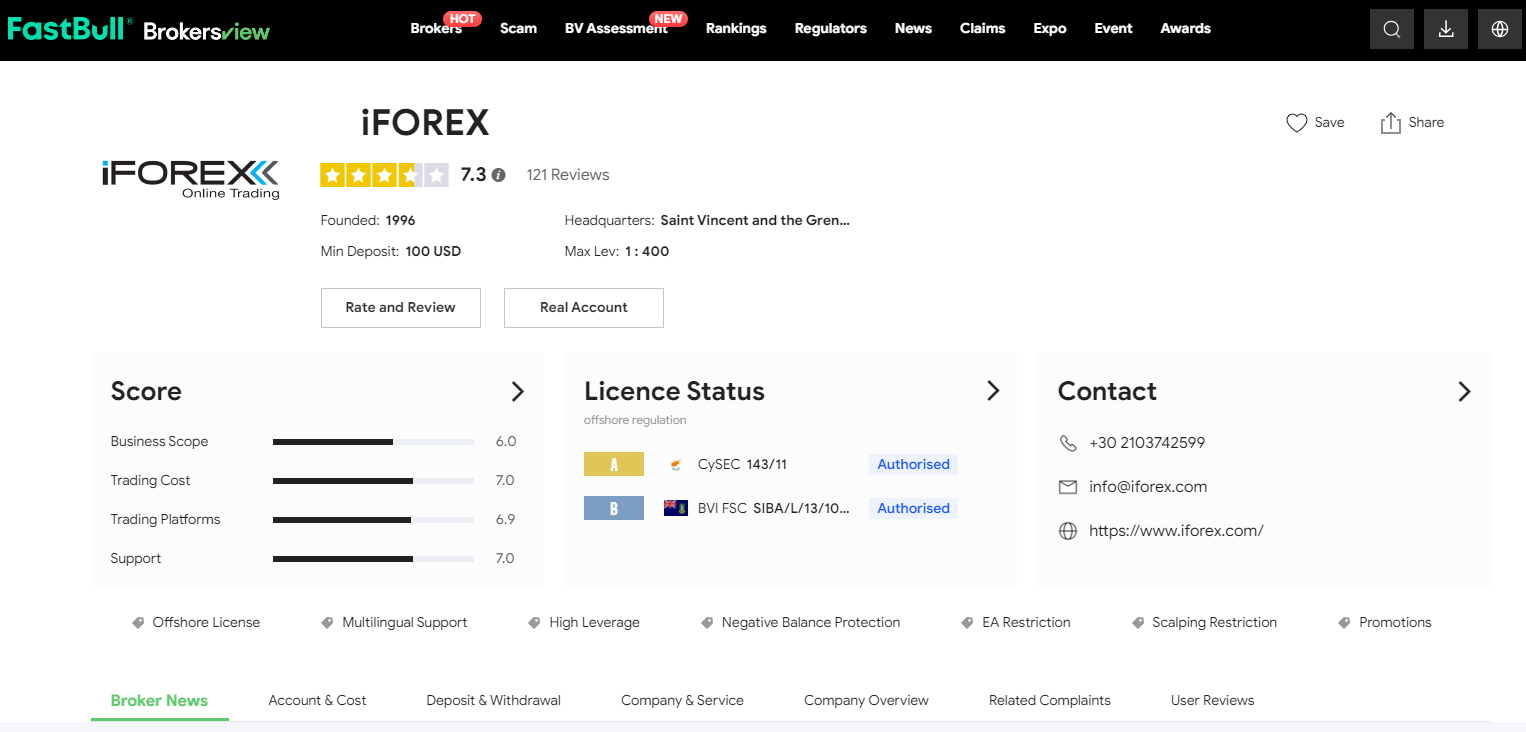The height and width of the screenshot is (732, 1526).
Task: Click the iFOREX Online Trading logo
Action: tap(190, 178)
